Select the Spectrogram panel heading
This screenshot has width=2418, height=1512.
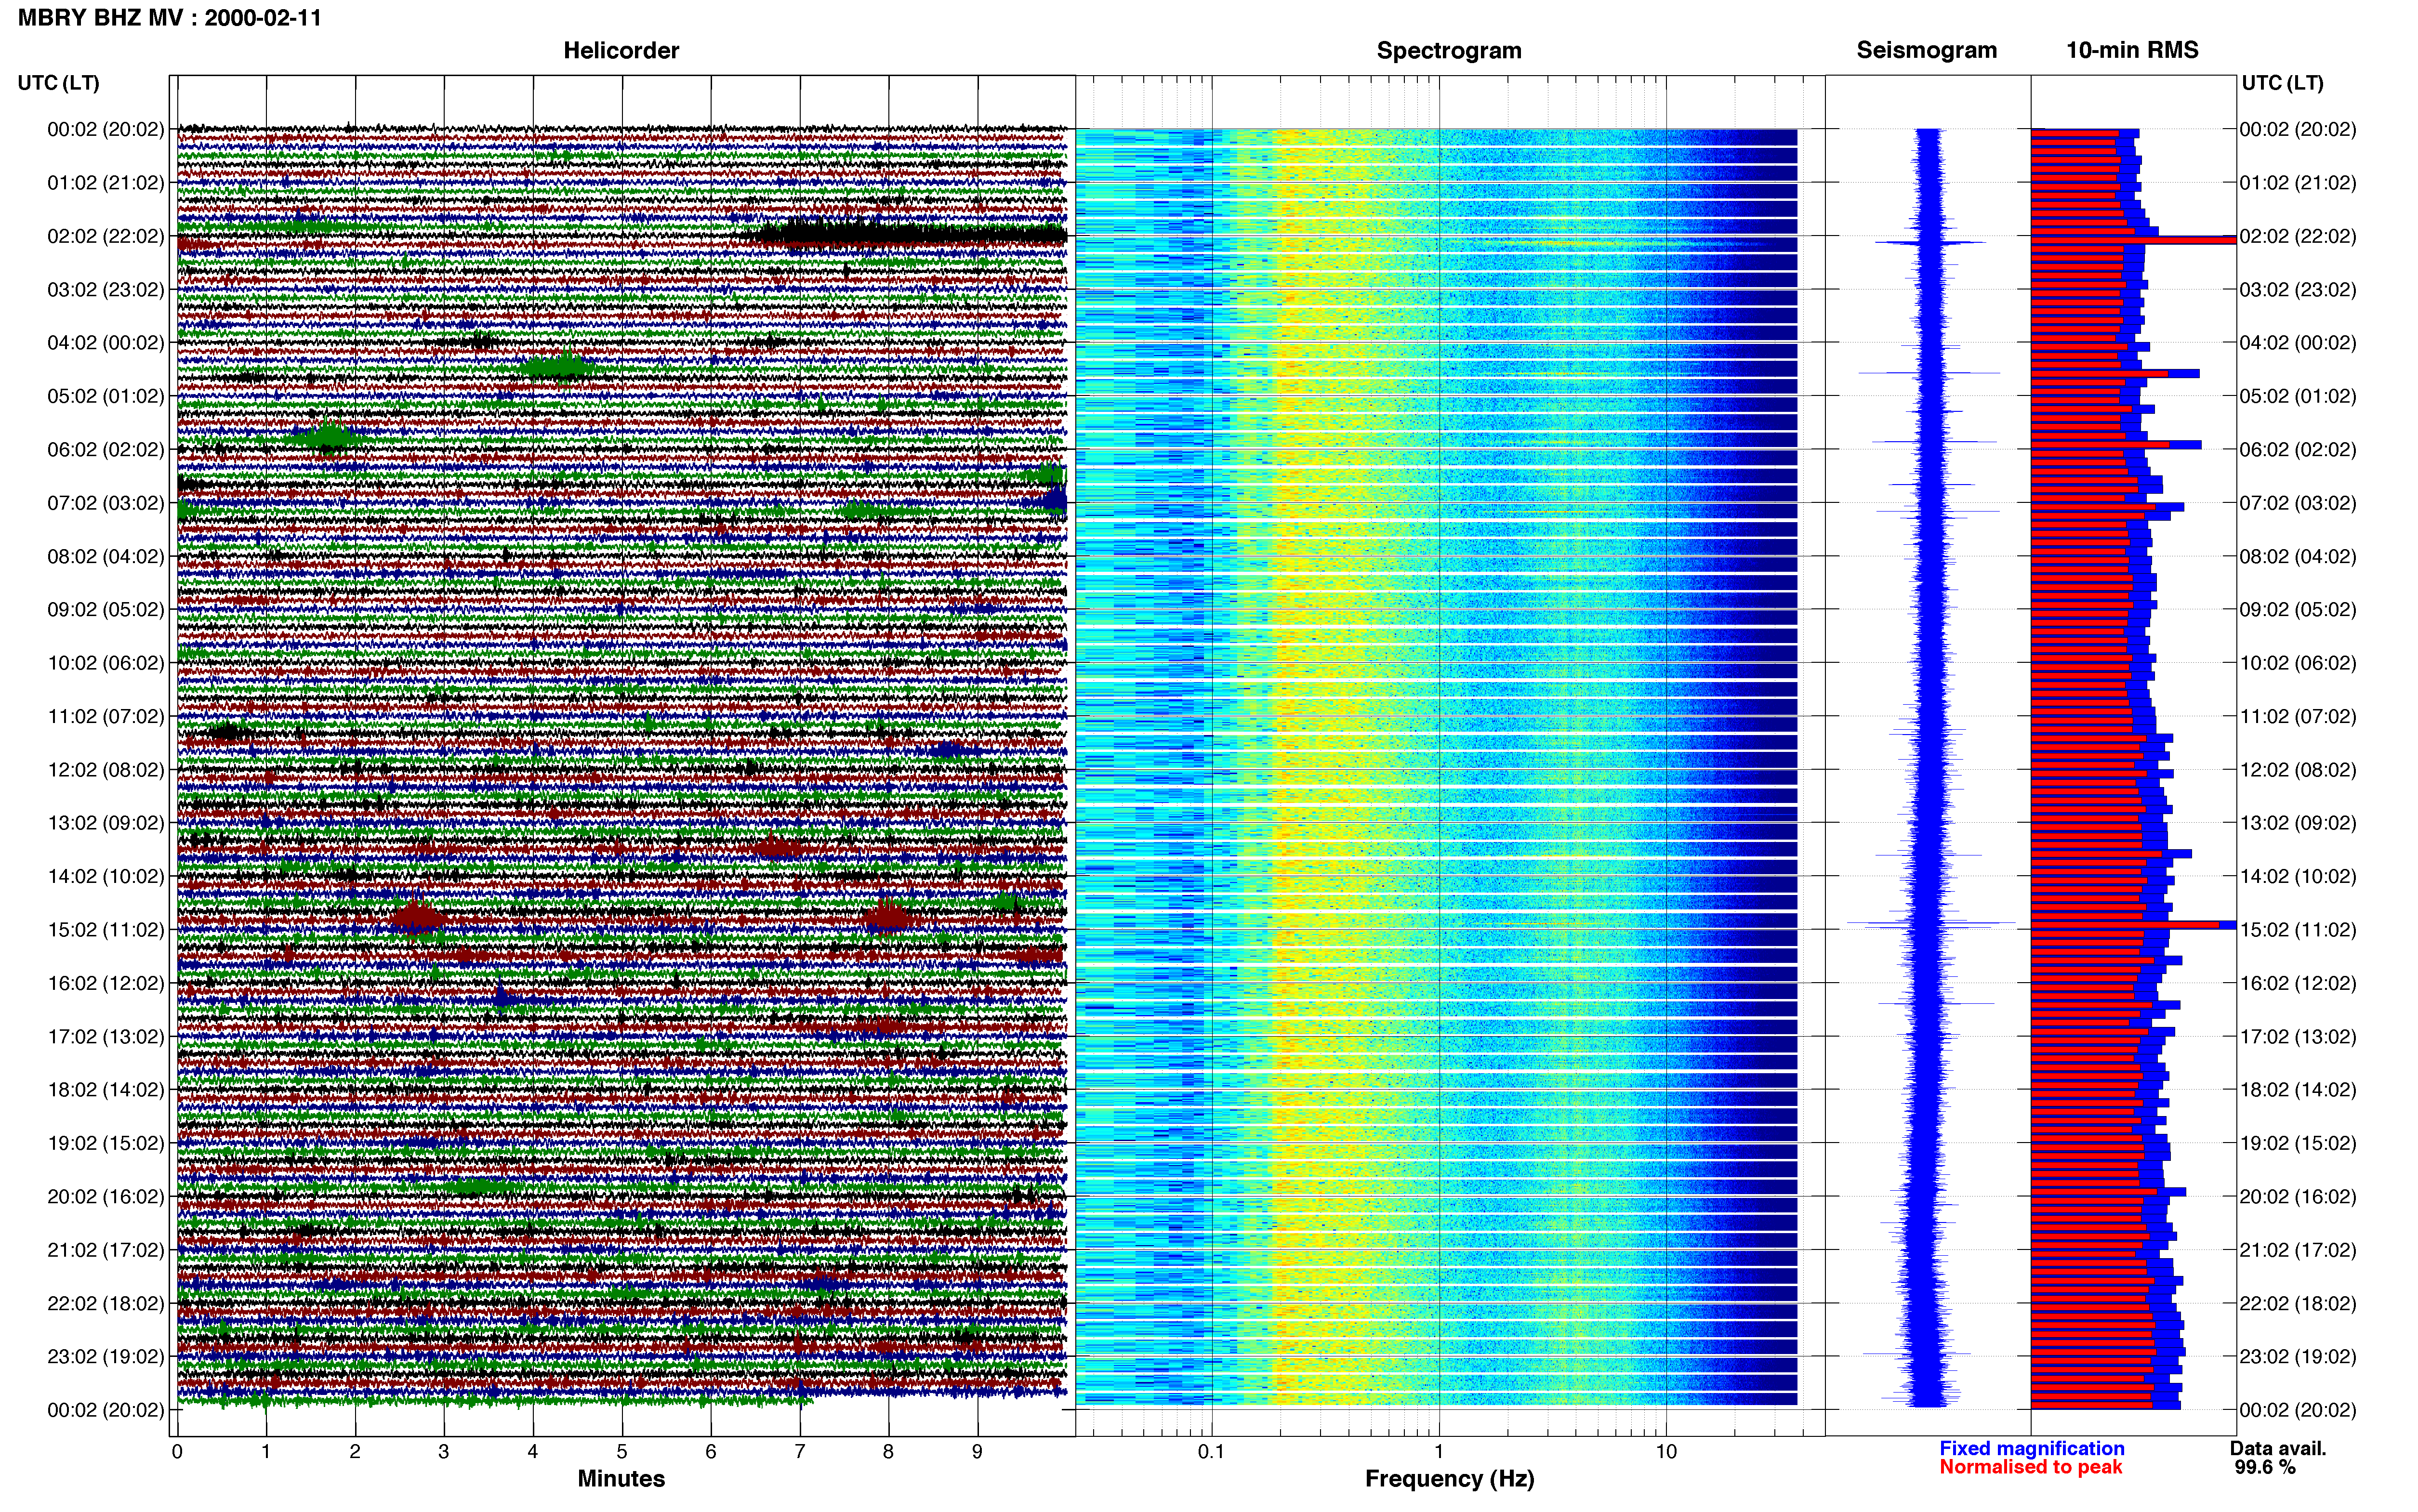coord(1449,50)
